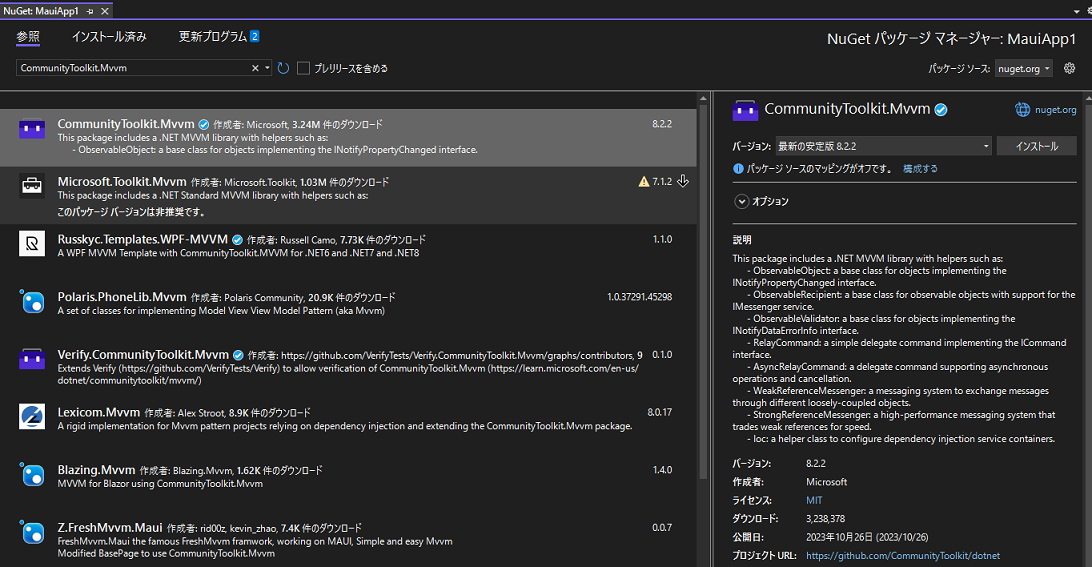Click publish date 2023年10月26日

(x=867, y=537)
